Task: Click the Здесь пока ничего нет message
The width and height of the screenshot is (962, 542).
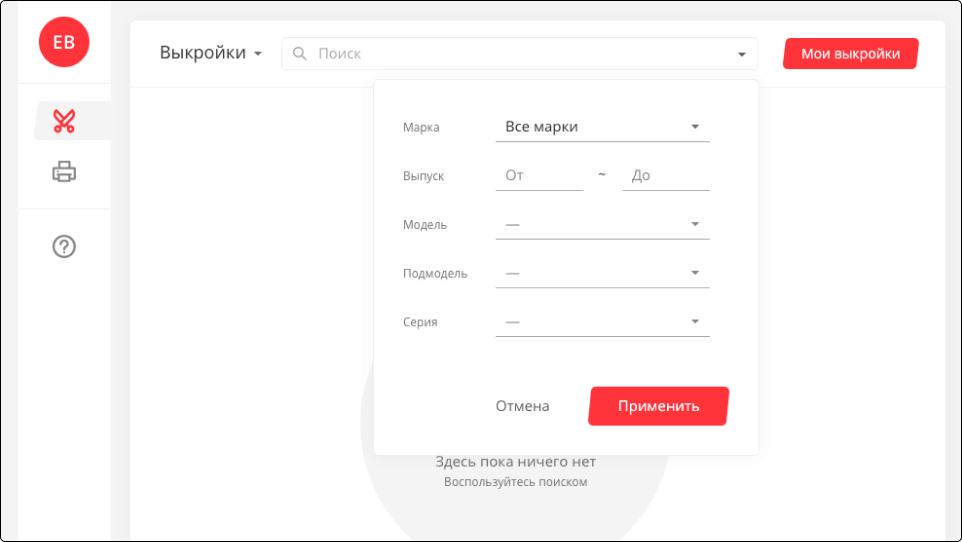Action: click(515, 462)
